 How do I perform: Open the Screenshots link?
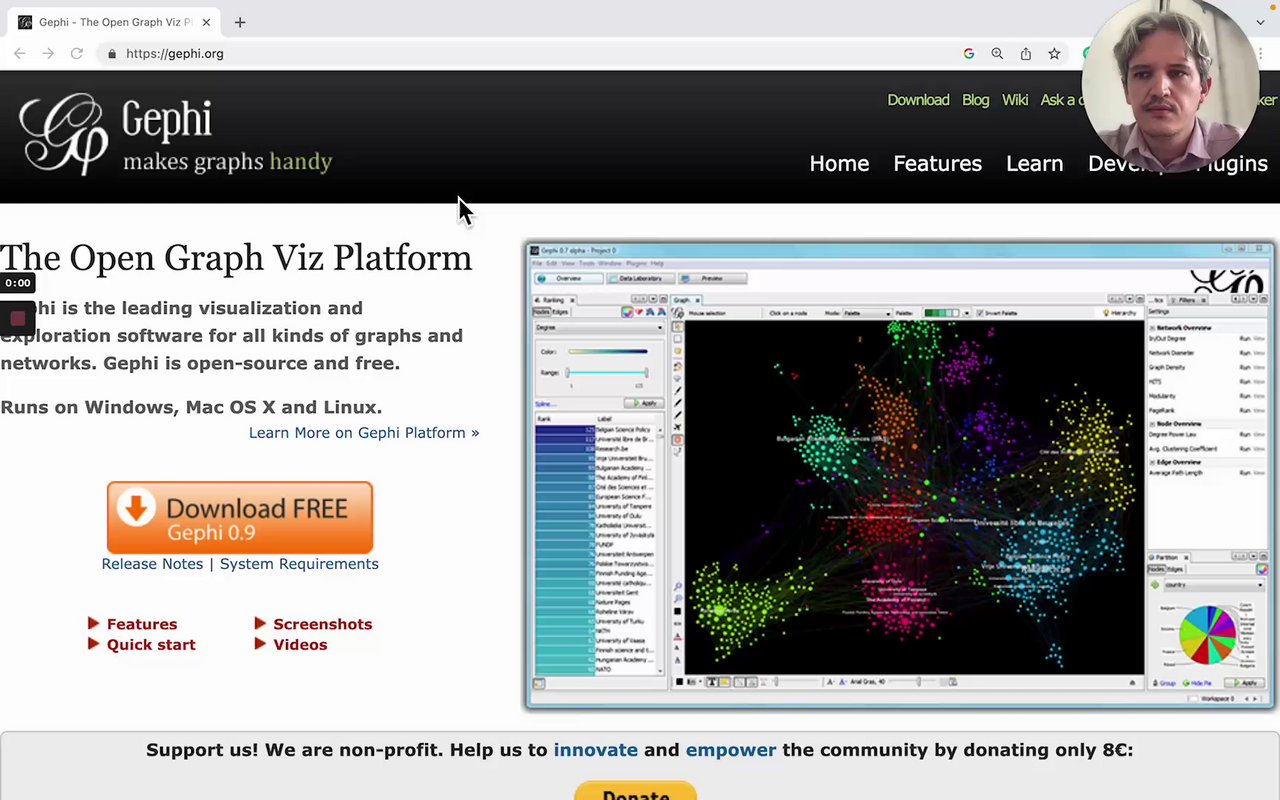(x=322, y=624)
